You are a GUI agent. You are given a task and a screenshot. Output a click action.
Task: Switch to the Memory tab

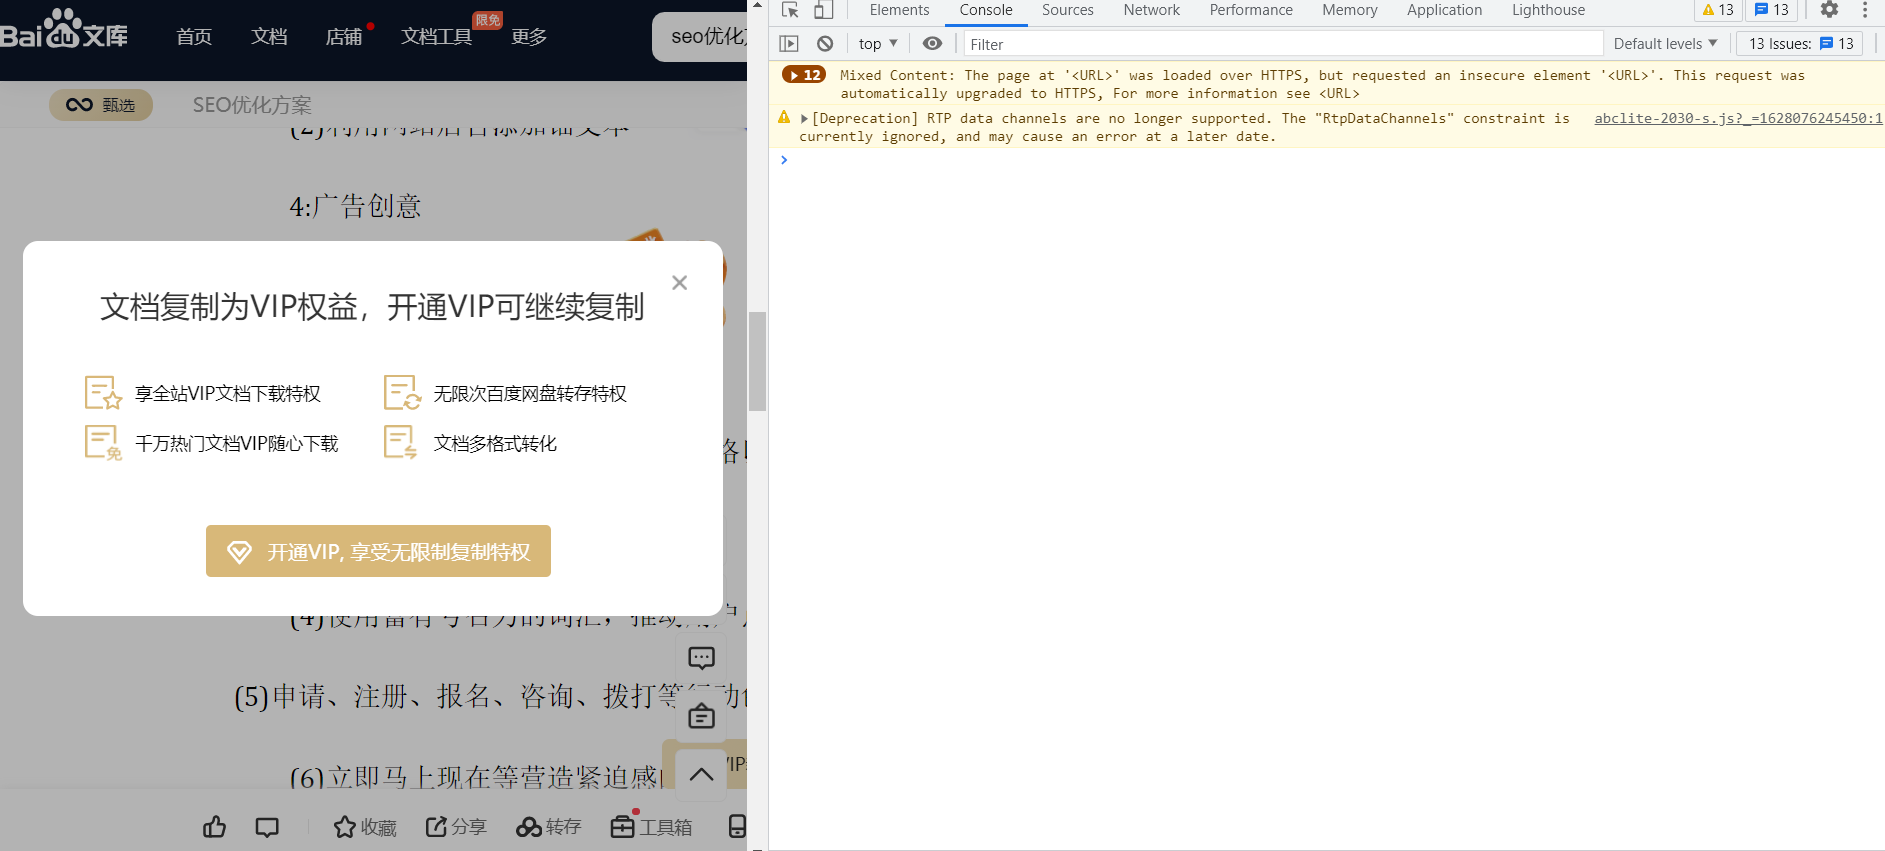click(x=1349, y=10)
